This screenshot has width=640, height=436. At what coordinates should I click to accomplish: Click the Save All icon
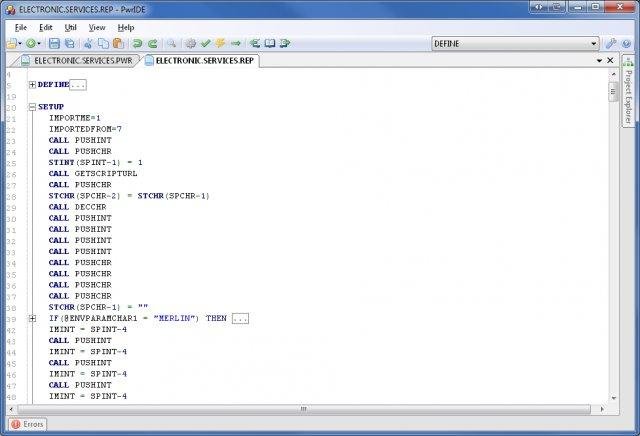pyautogui.click(x=70, y=43)
